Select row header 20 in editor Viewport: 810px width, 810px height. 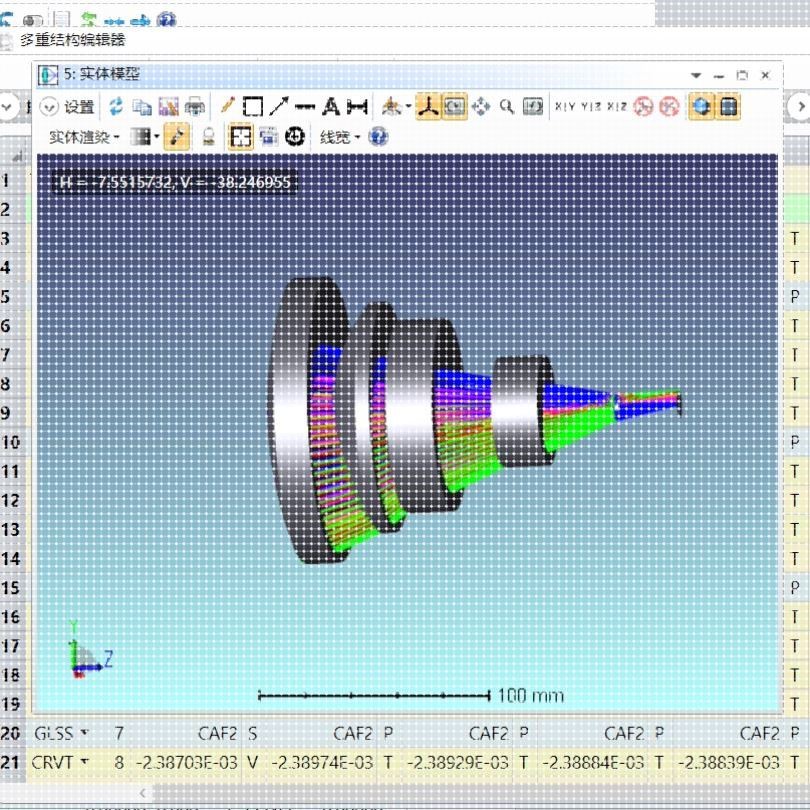tap(11, 733)
